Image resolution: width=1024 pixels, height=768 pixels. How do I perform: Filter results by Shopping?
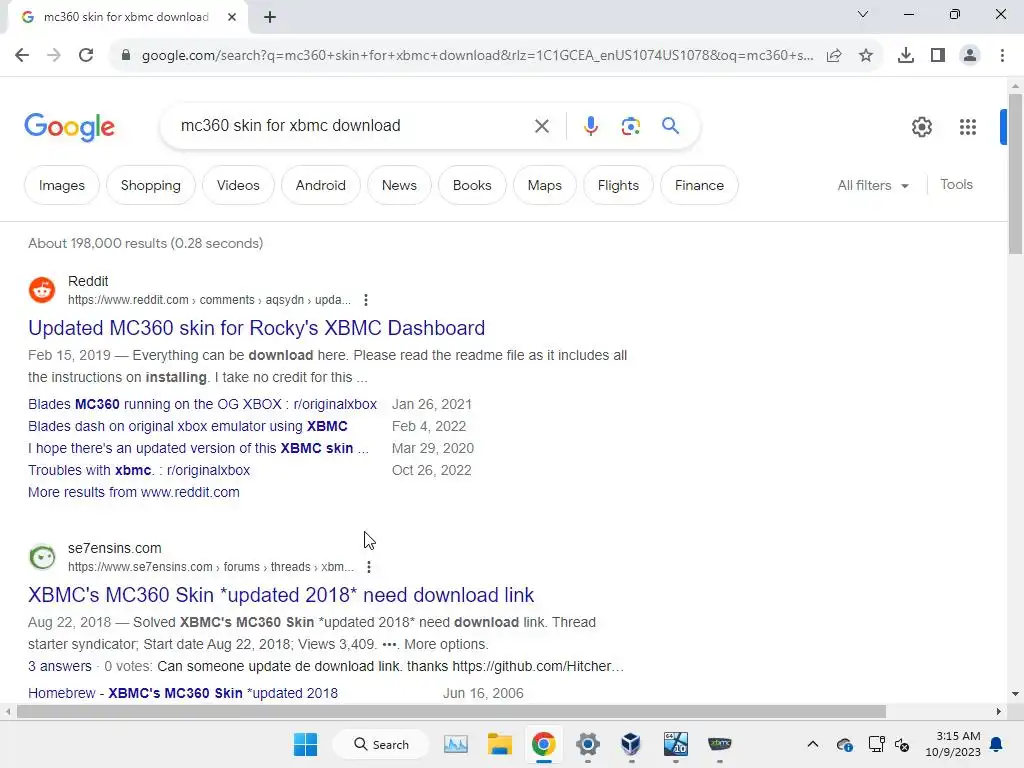150,185
